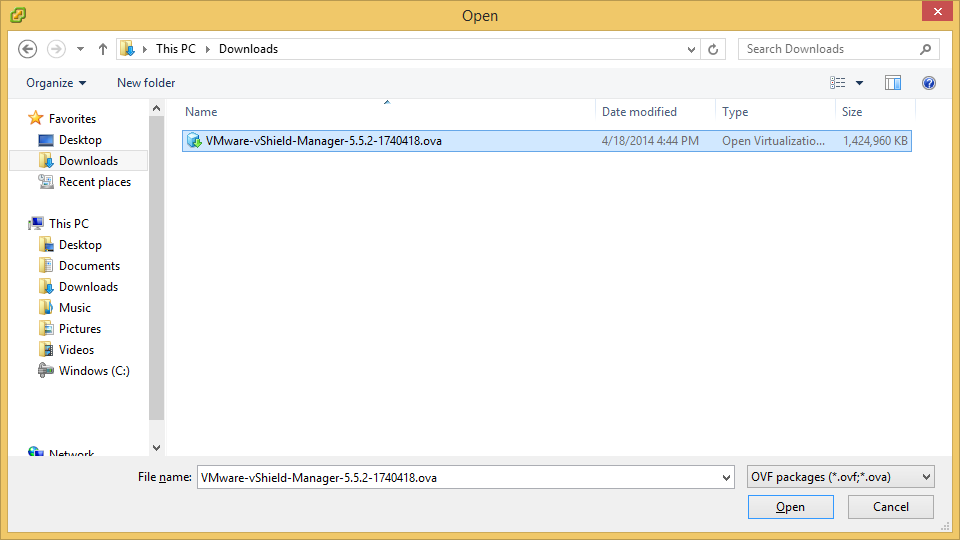The image size is (960, 540).
Task: Open the recent locations dropdown arrow
Action: pyautogui.click(x=80, y=49)
